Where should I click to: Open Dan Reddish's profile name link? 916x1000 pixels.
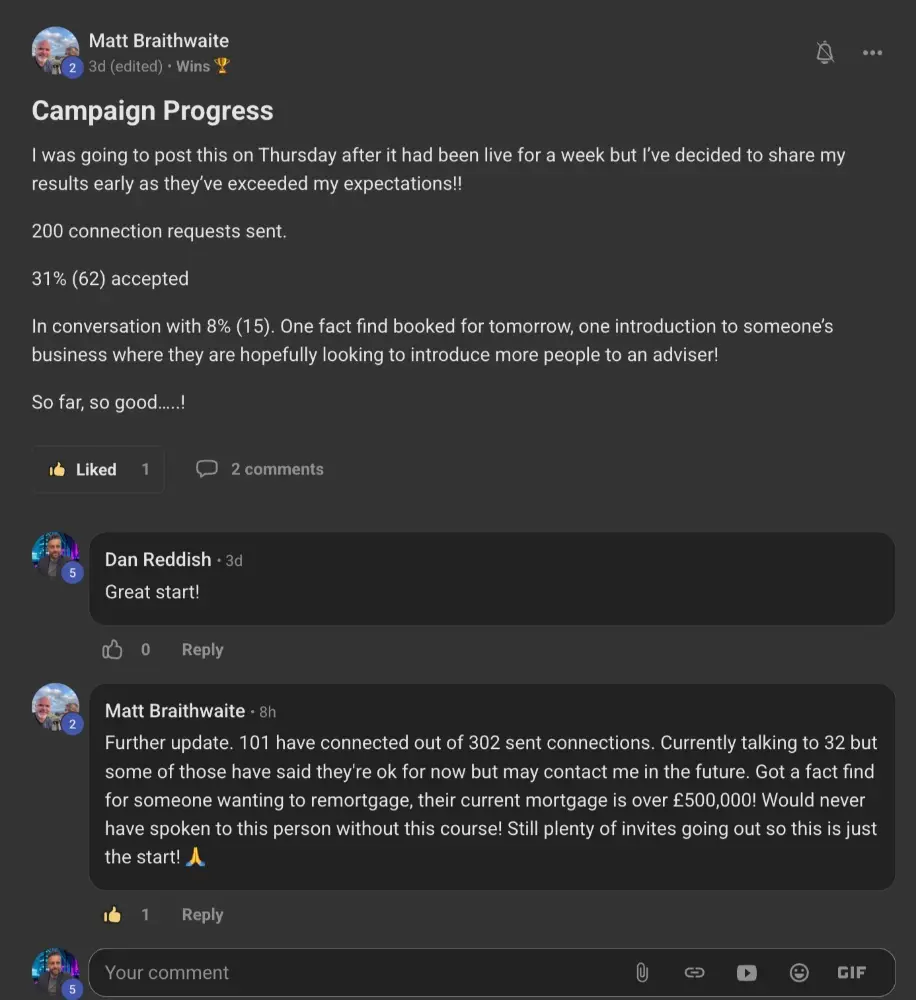pos(158,560)
